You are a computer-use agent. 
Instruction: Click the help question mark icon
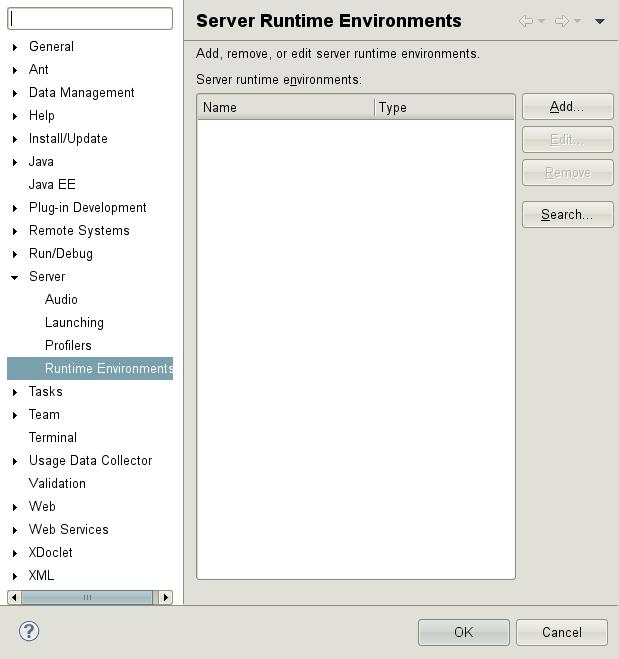(29, 631)
